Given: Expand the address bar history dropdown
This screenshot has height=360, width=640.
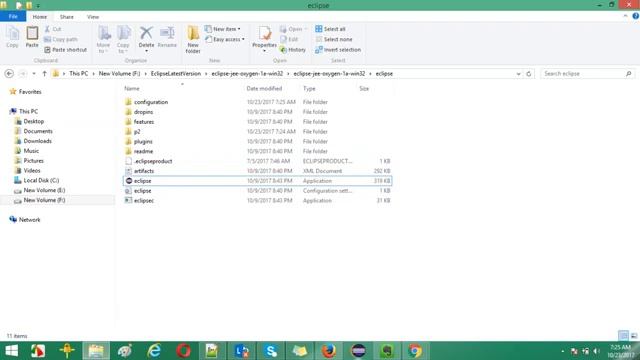Looking at the screenshot, I should tap(518, 74).
